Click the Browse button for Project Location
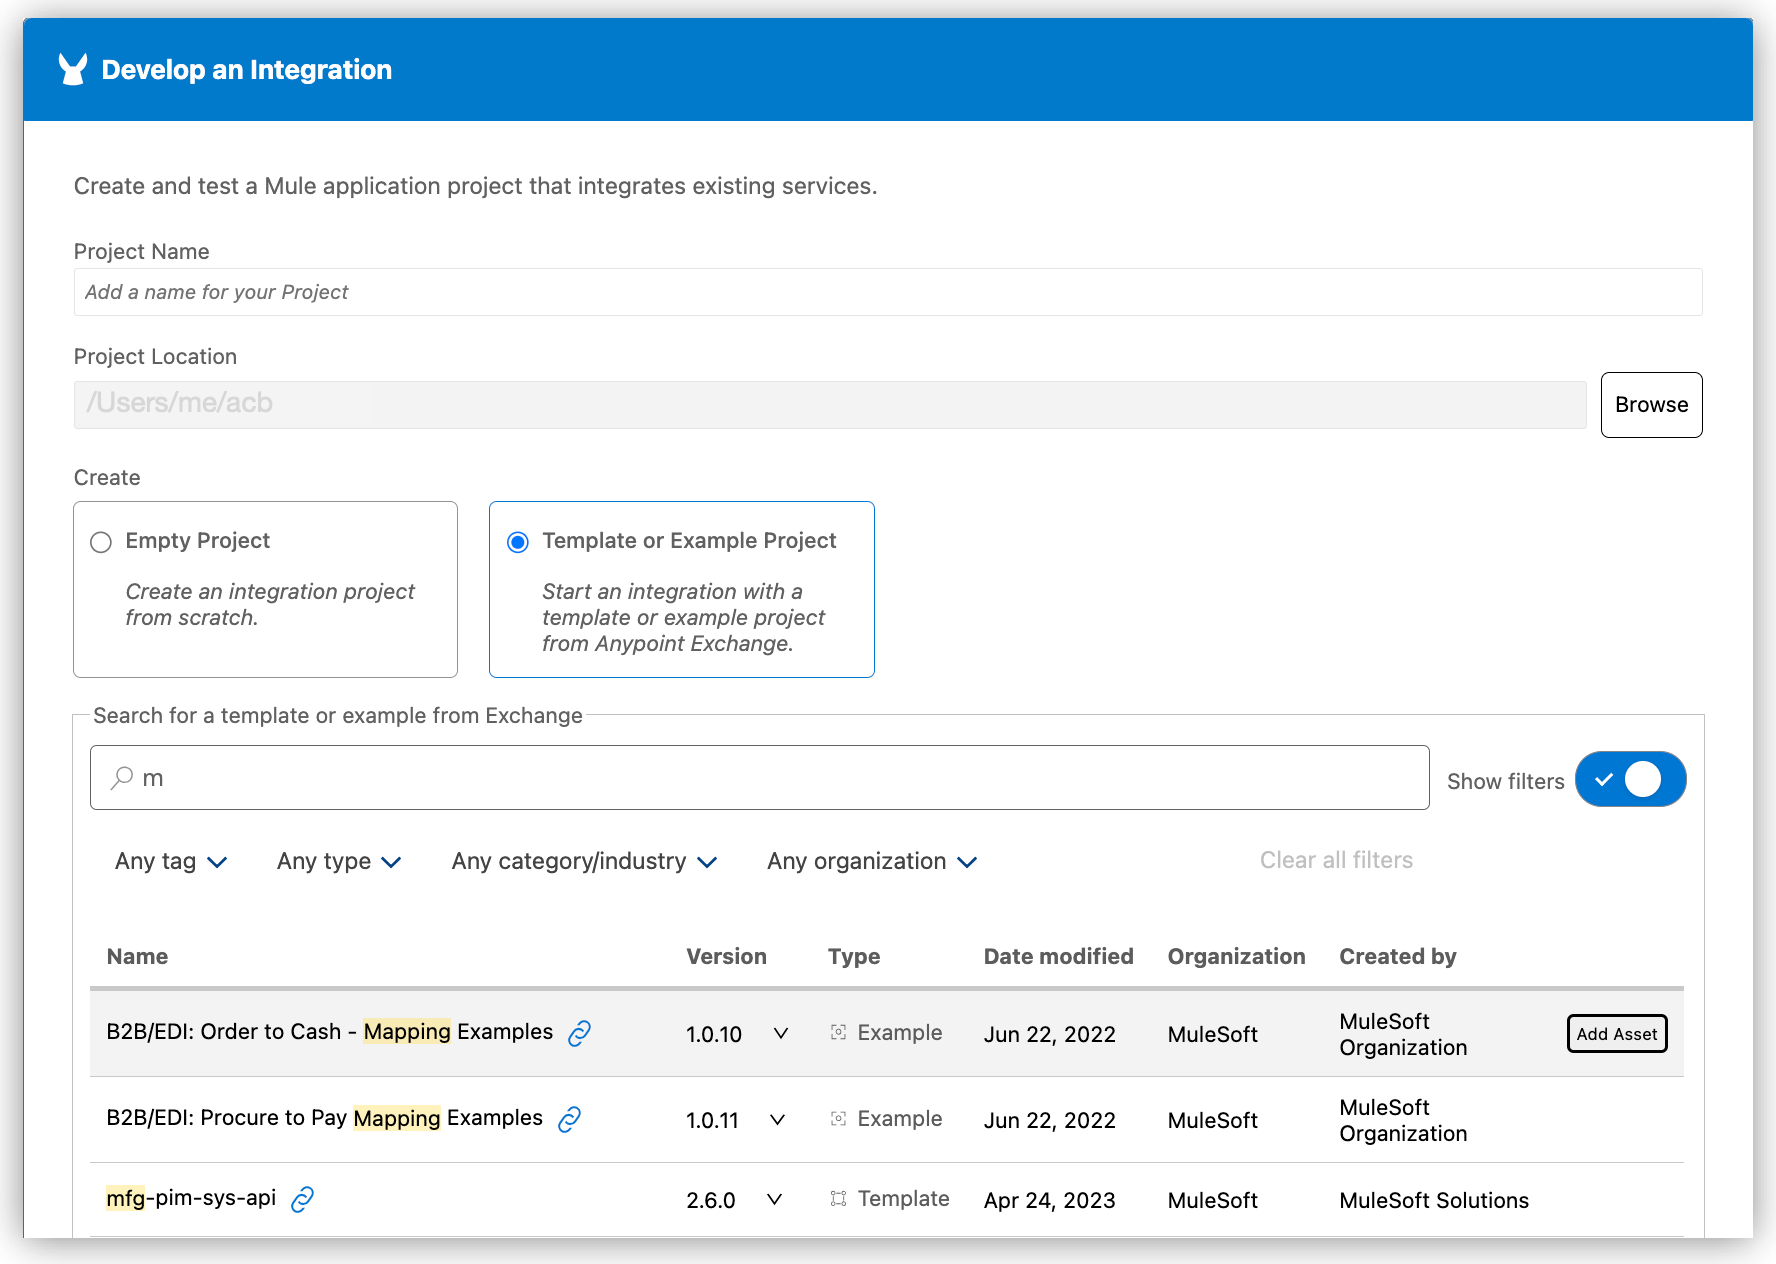This screenshot has height=1264, width=1776. pos(1650,404)
